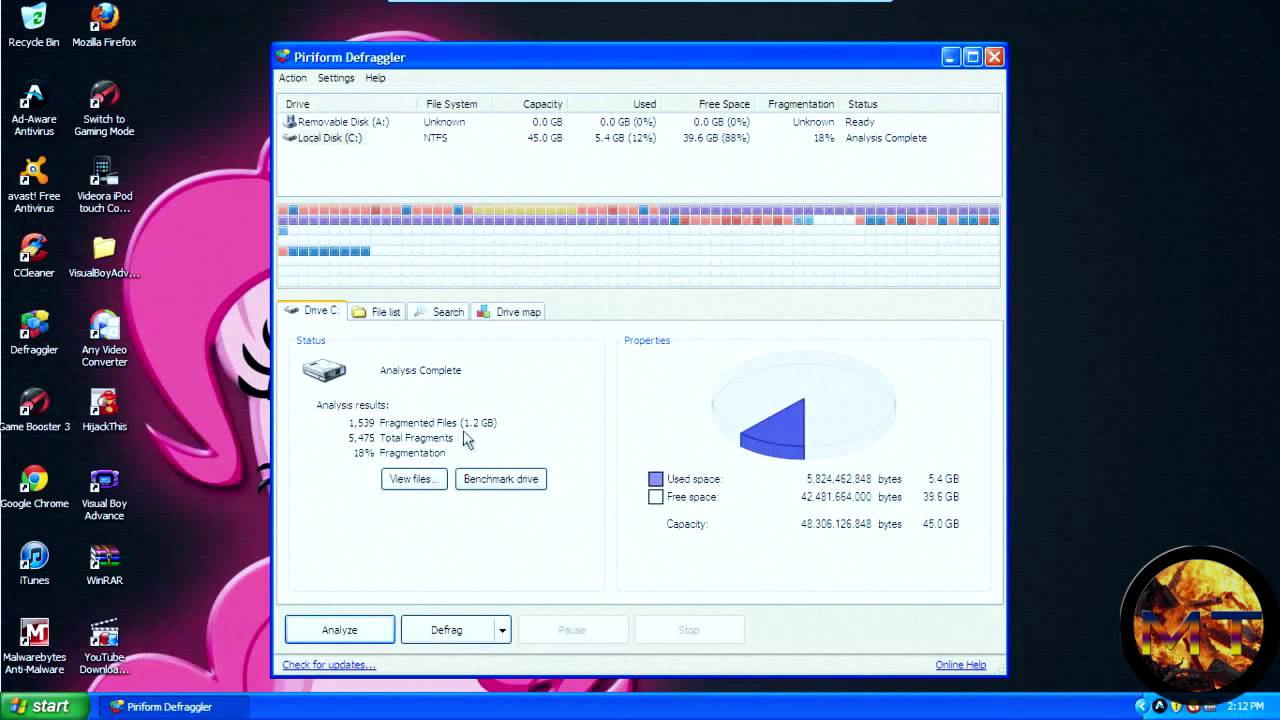
Task: Click the disk usage pie chart
Action: [803, 406]
